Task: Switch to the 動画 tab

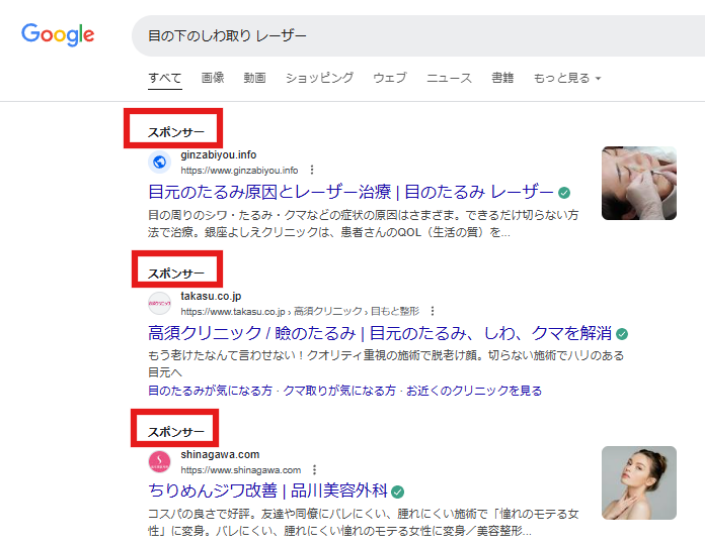Action: [255, 78]
